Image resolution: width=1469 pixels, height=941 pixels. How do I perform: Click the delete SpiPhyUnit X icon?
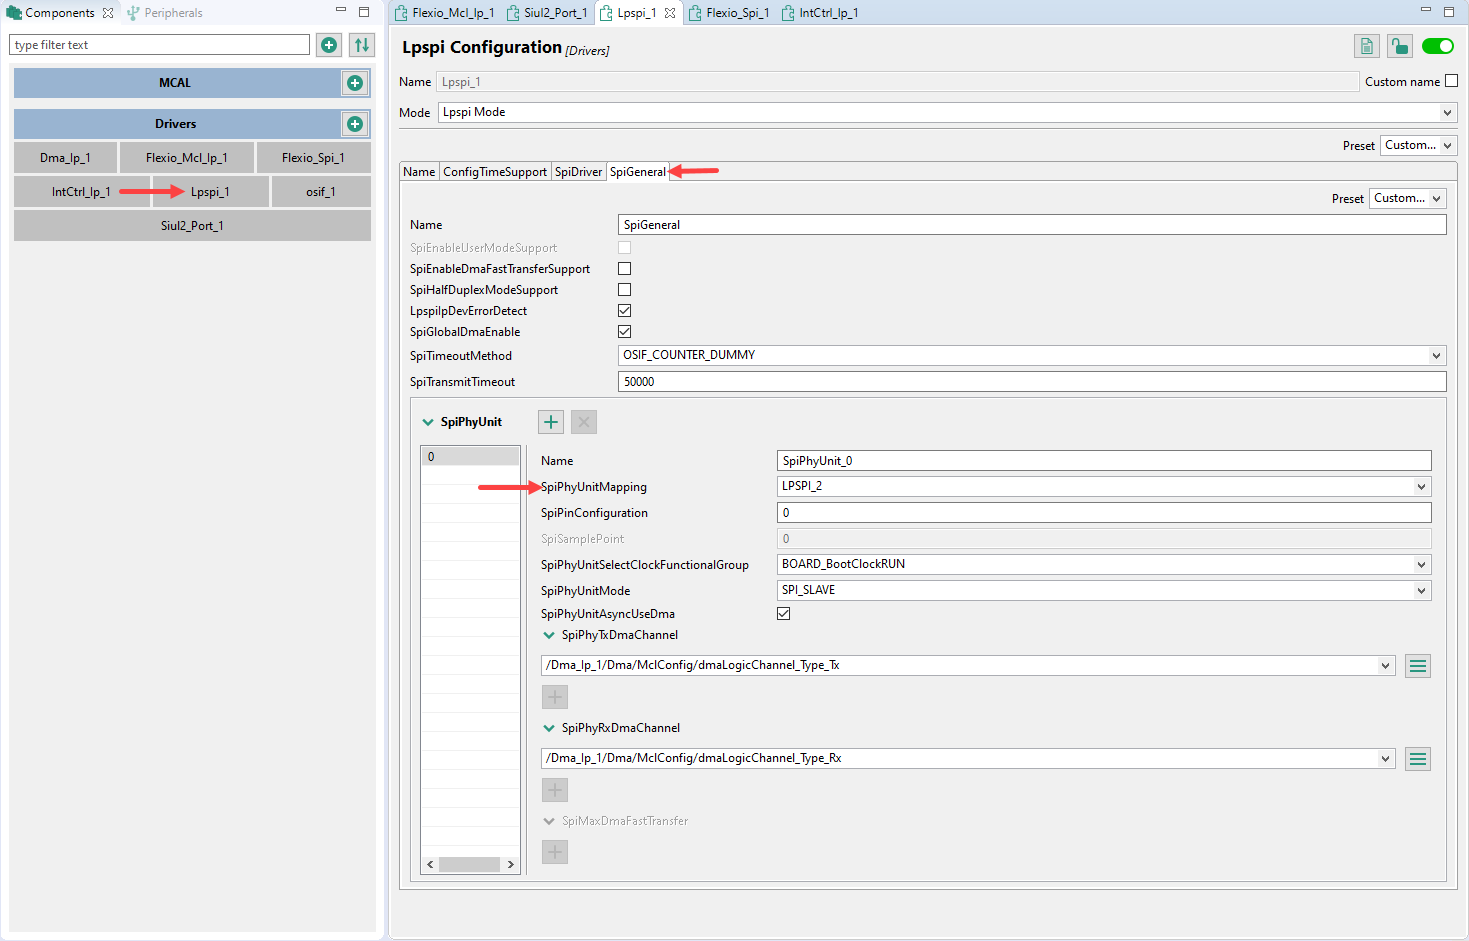click(583, 421)
